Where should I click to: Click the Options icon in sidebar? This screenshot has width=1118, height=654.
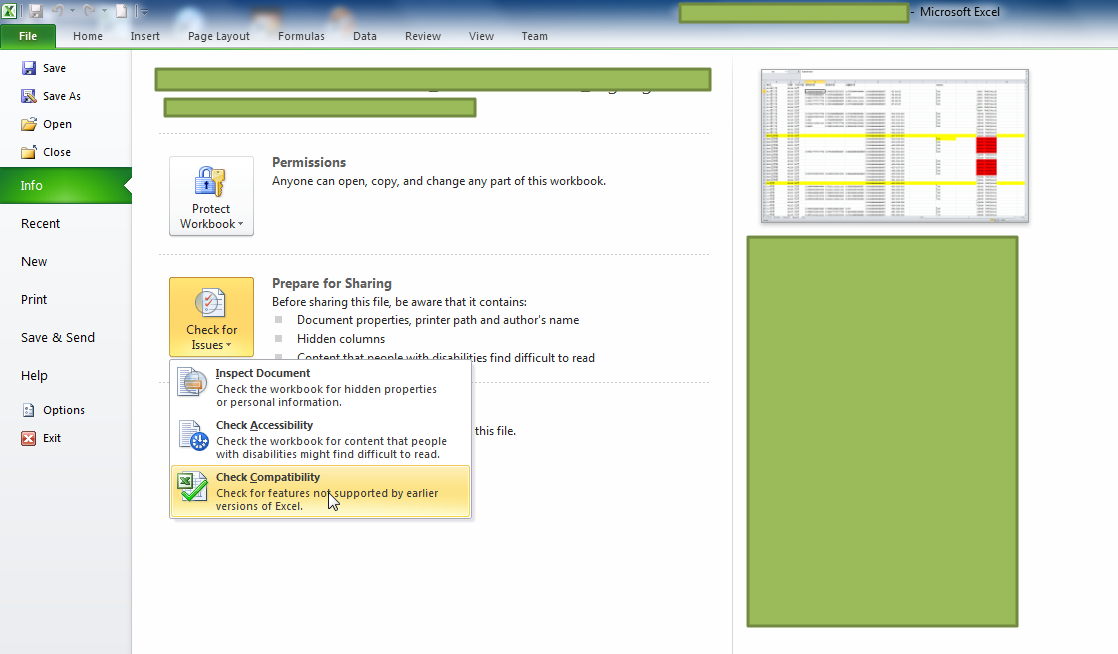click(x=29, y=410)
